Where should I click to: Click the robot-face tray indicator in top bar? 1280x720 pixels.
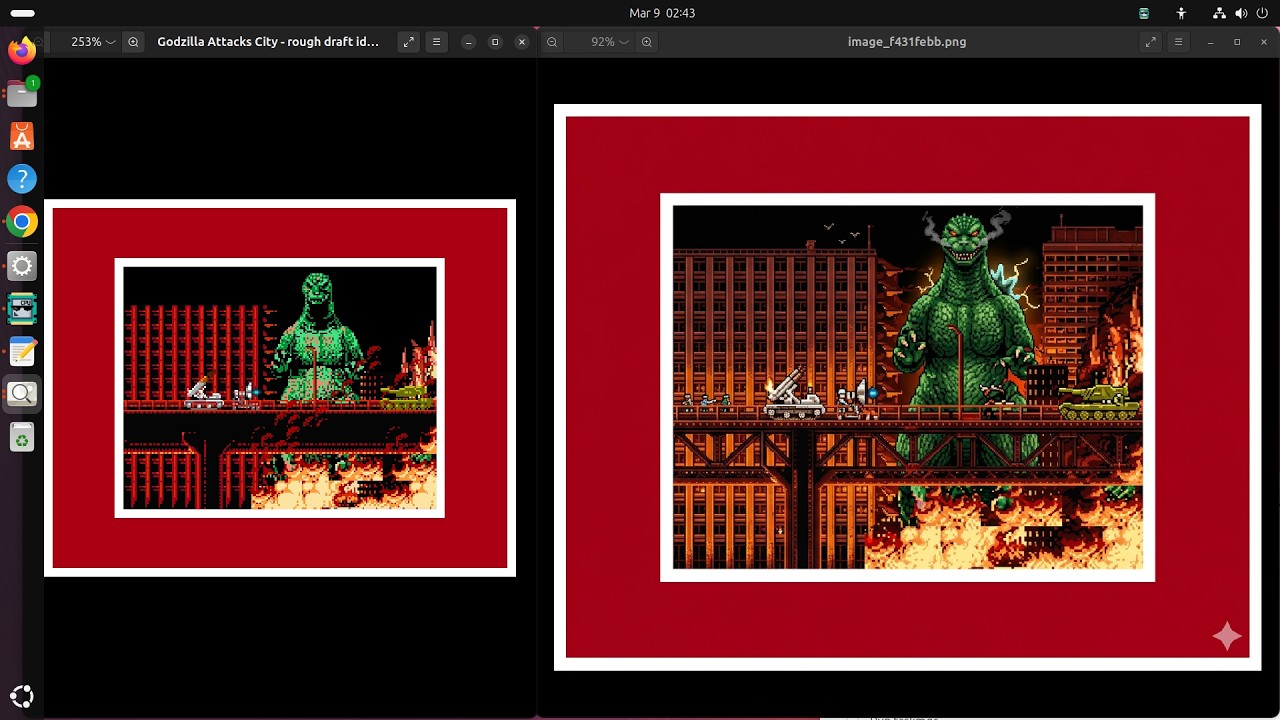[1144, 13]
